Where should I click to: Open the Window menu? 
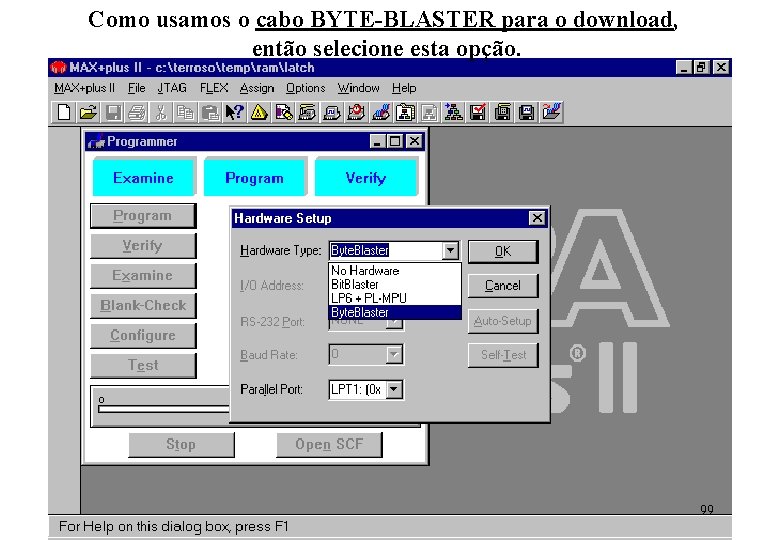(x=358, y=88)
